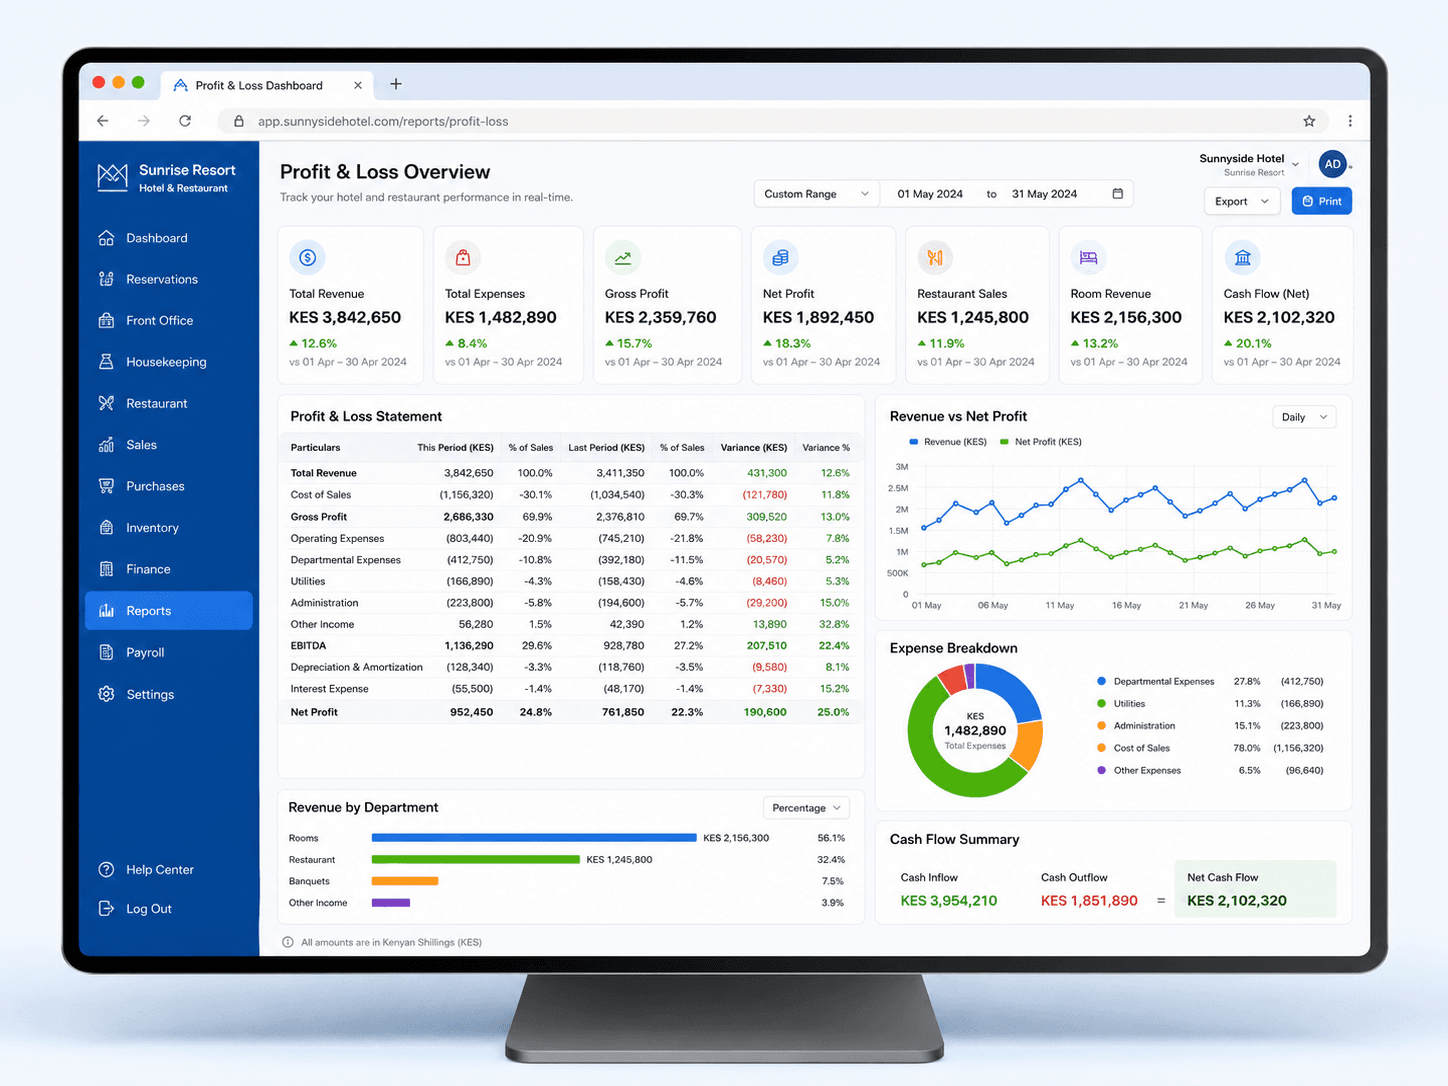The width and height of the screenshot is (1448, 1086).
Task: Open the Settings gear icon
Action: pos(106,694)
